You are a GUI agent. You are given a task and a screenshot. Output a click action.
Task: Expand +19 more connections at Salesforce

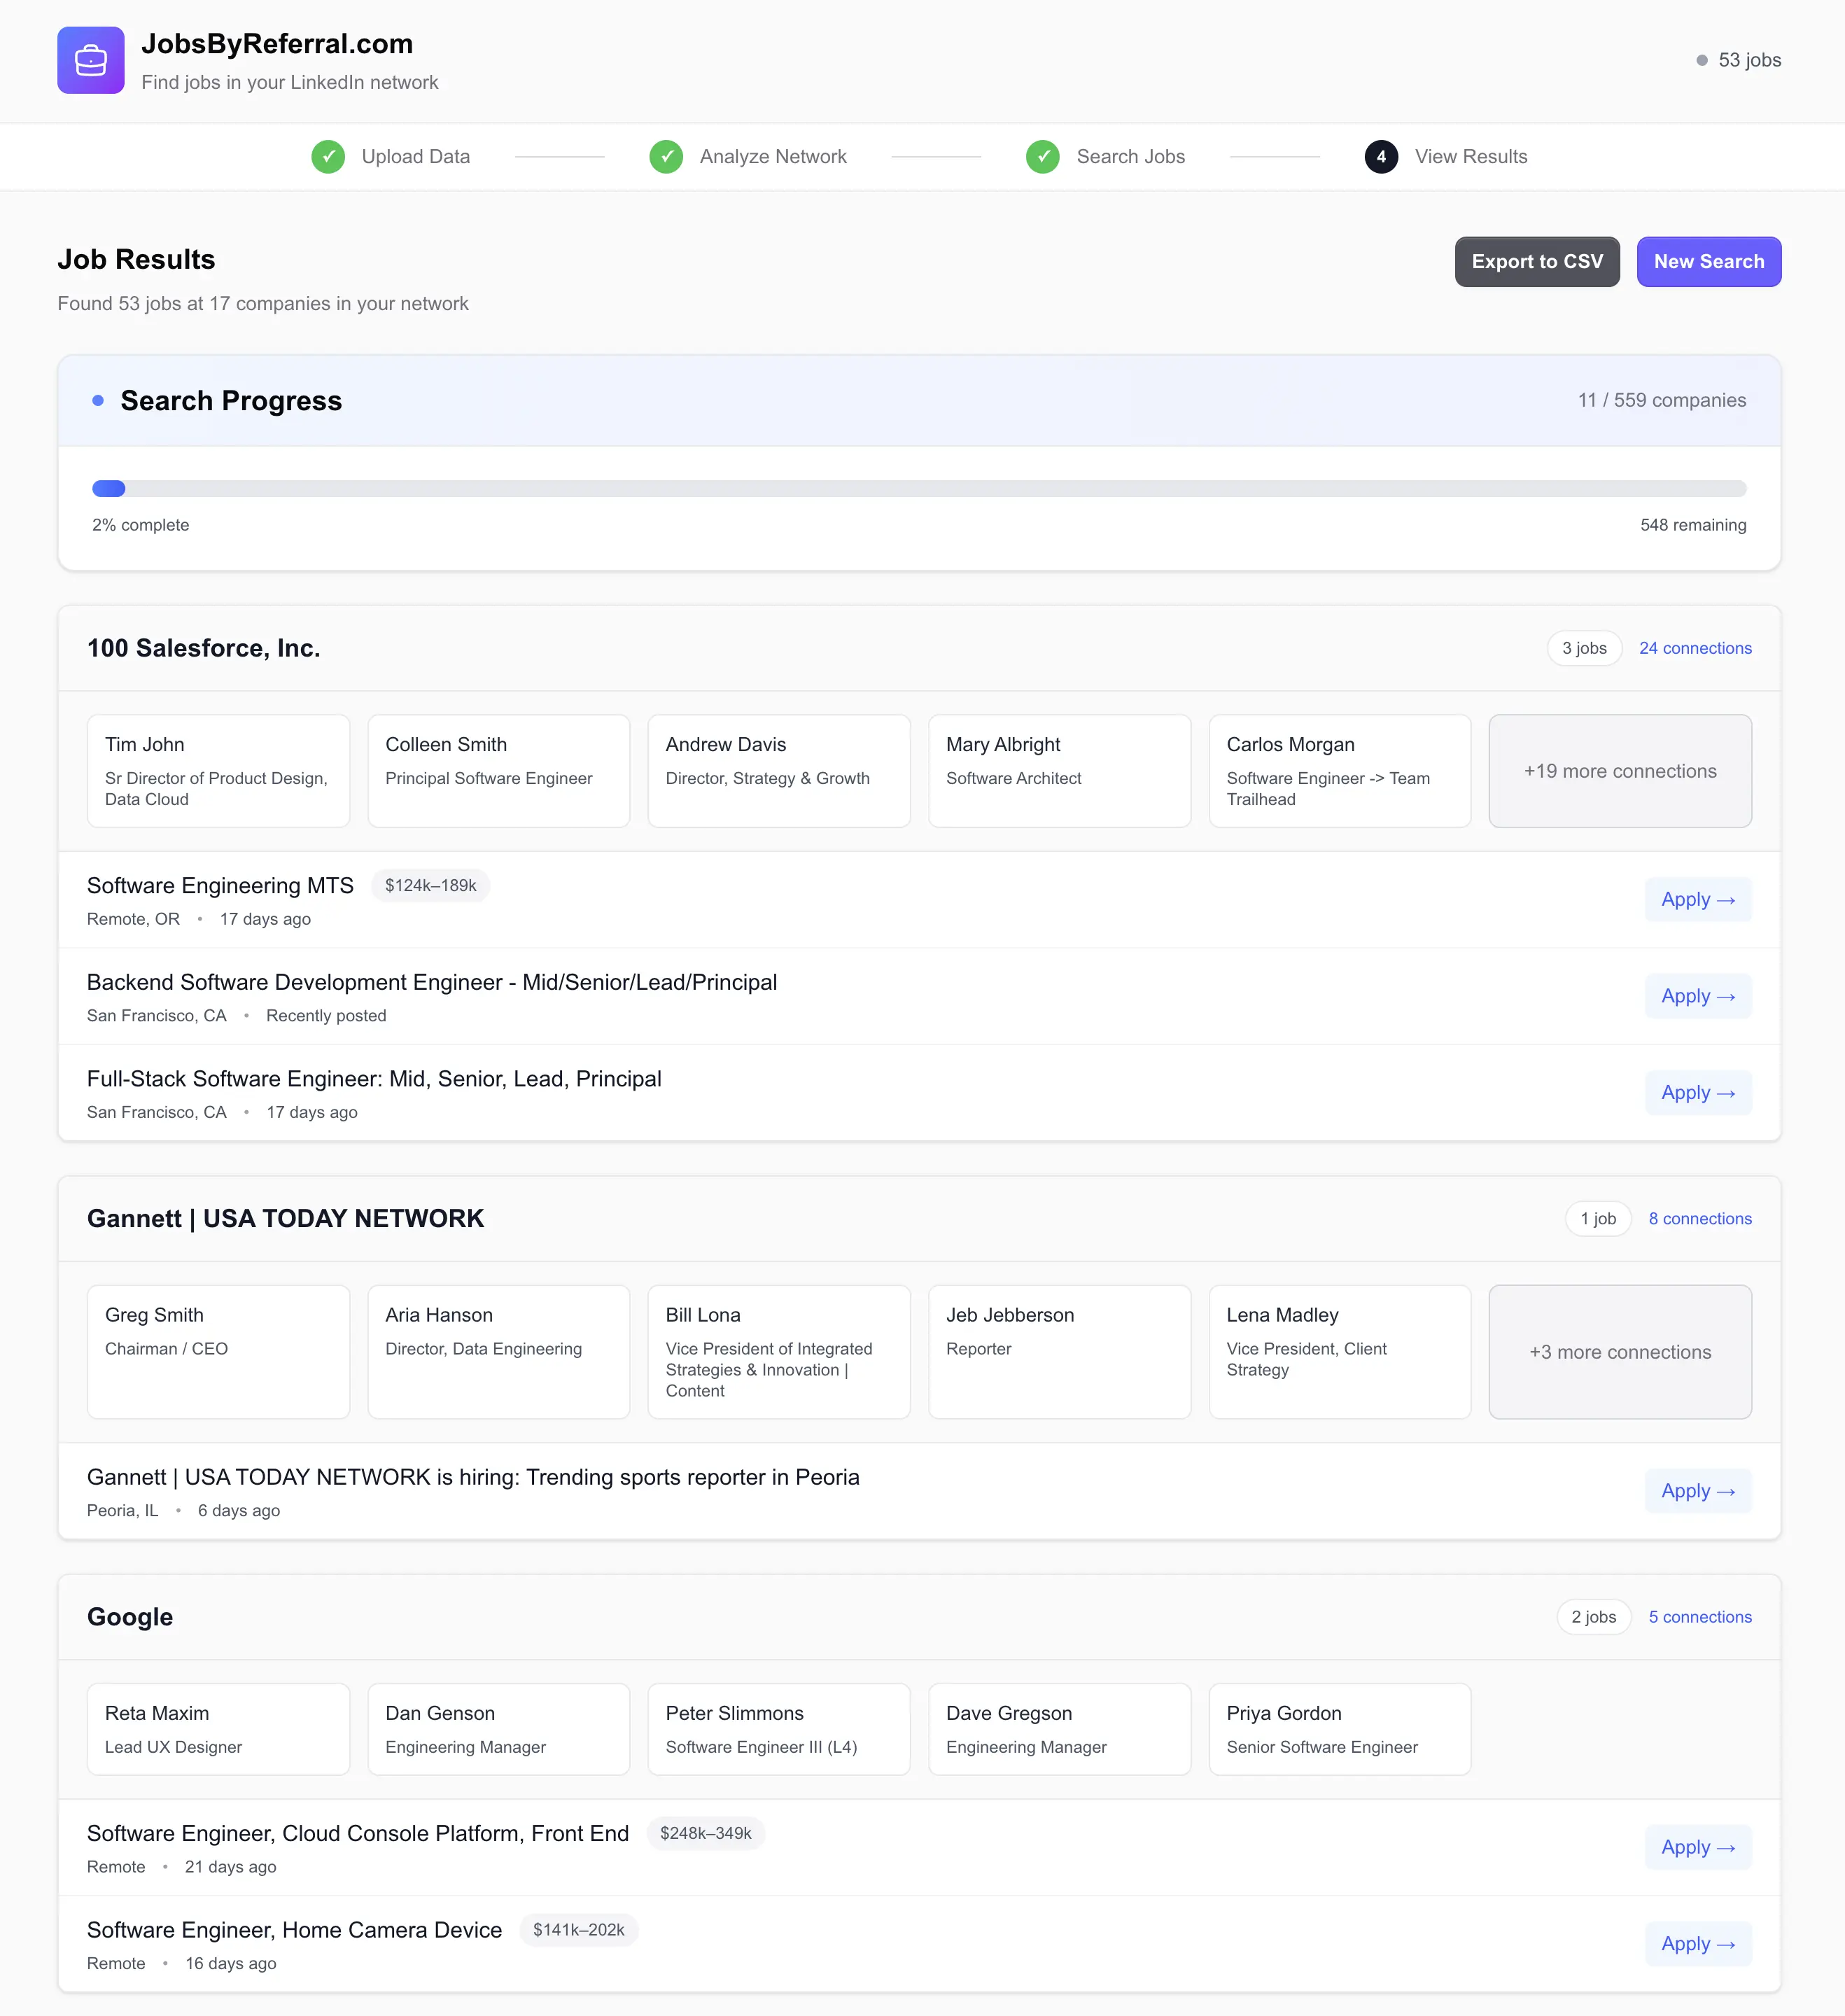click(x=1620, y=771)
